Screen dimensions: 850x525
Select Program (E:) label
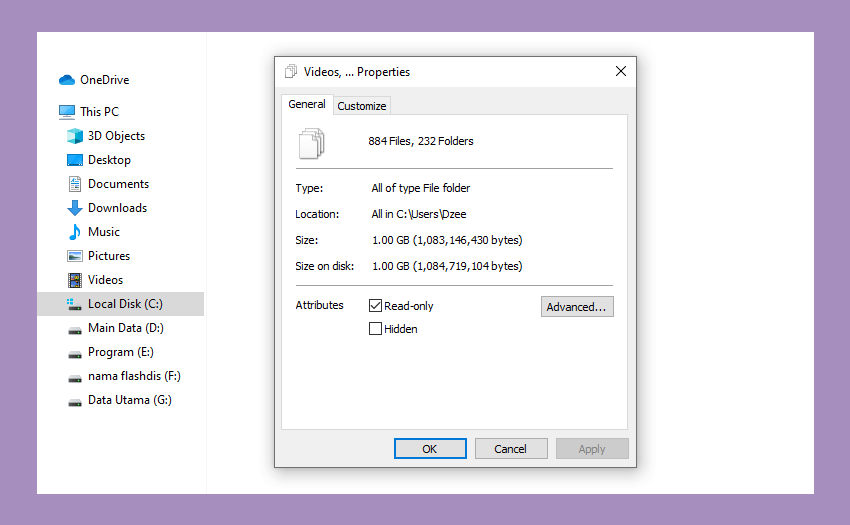point(121,352)
